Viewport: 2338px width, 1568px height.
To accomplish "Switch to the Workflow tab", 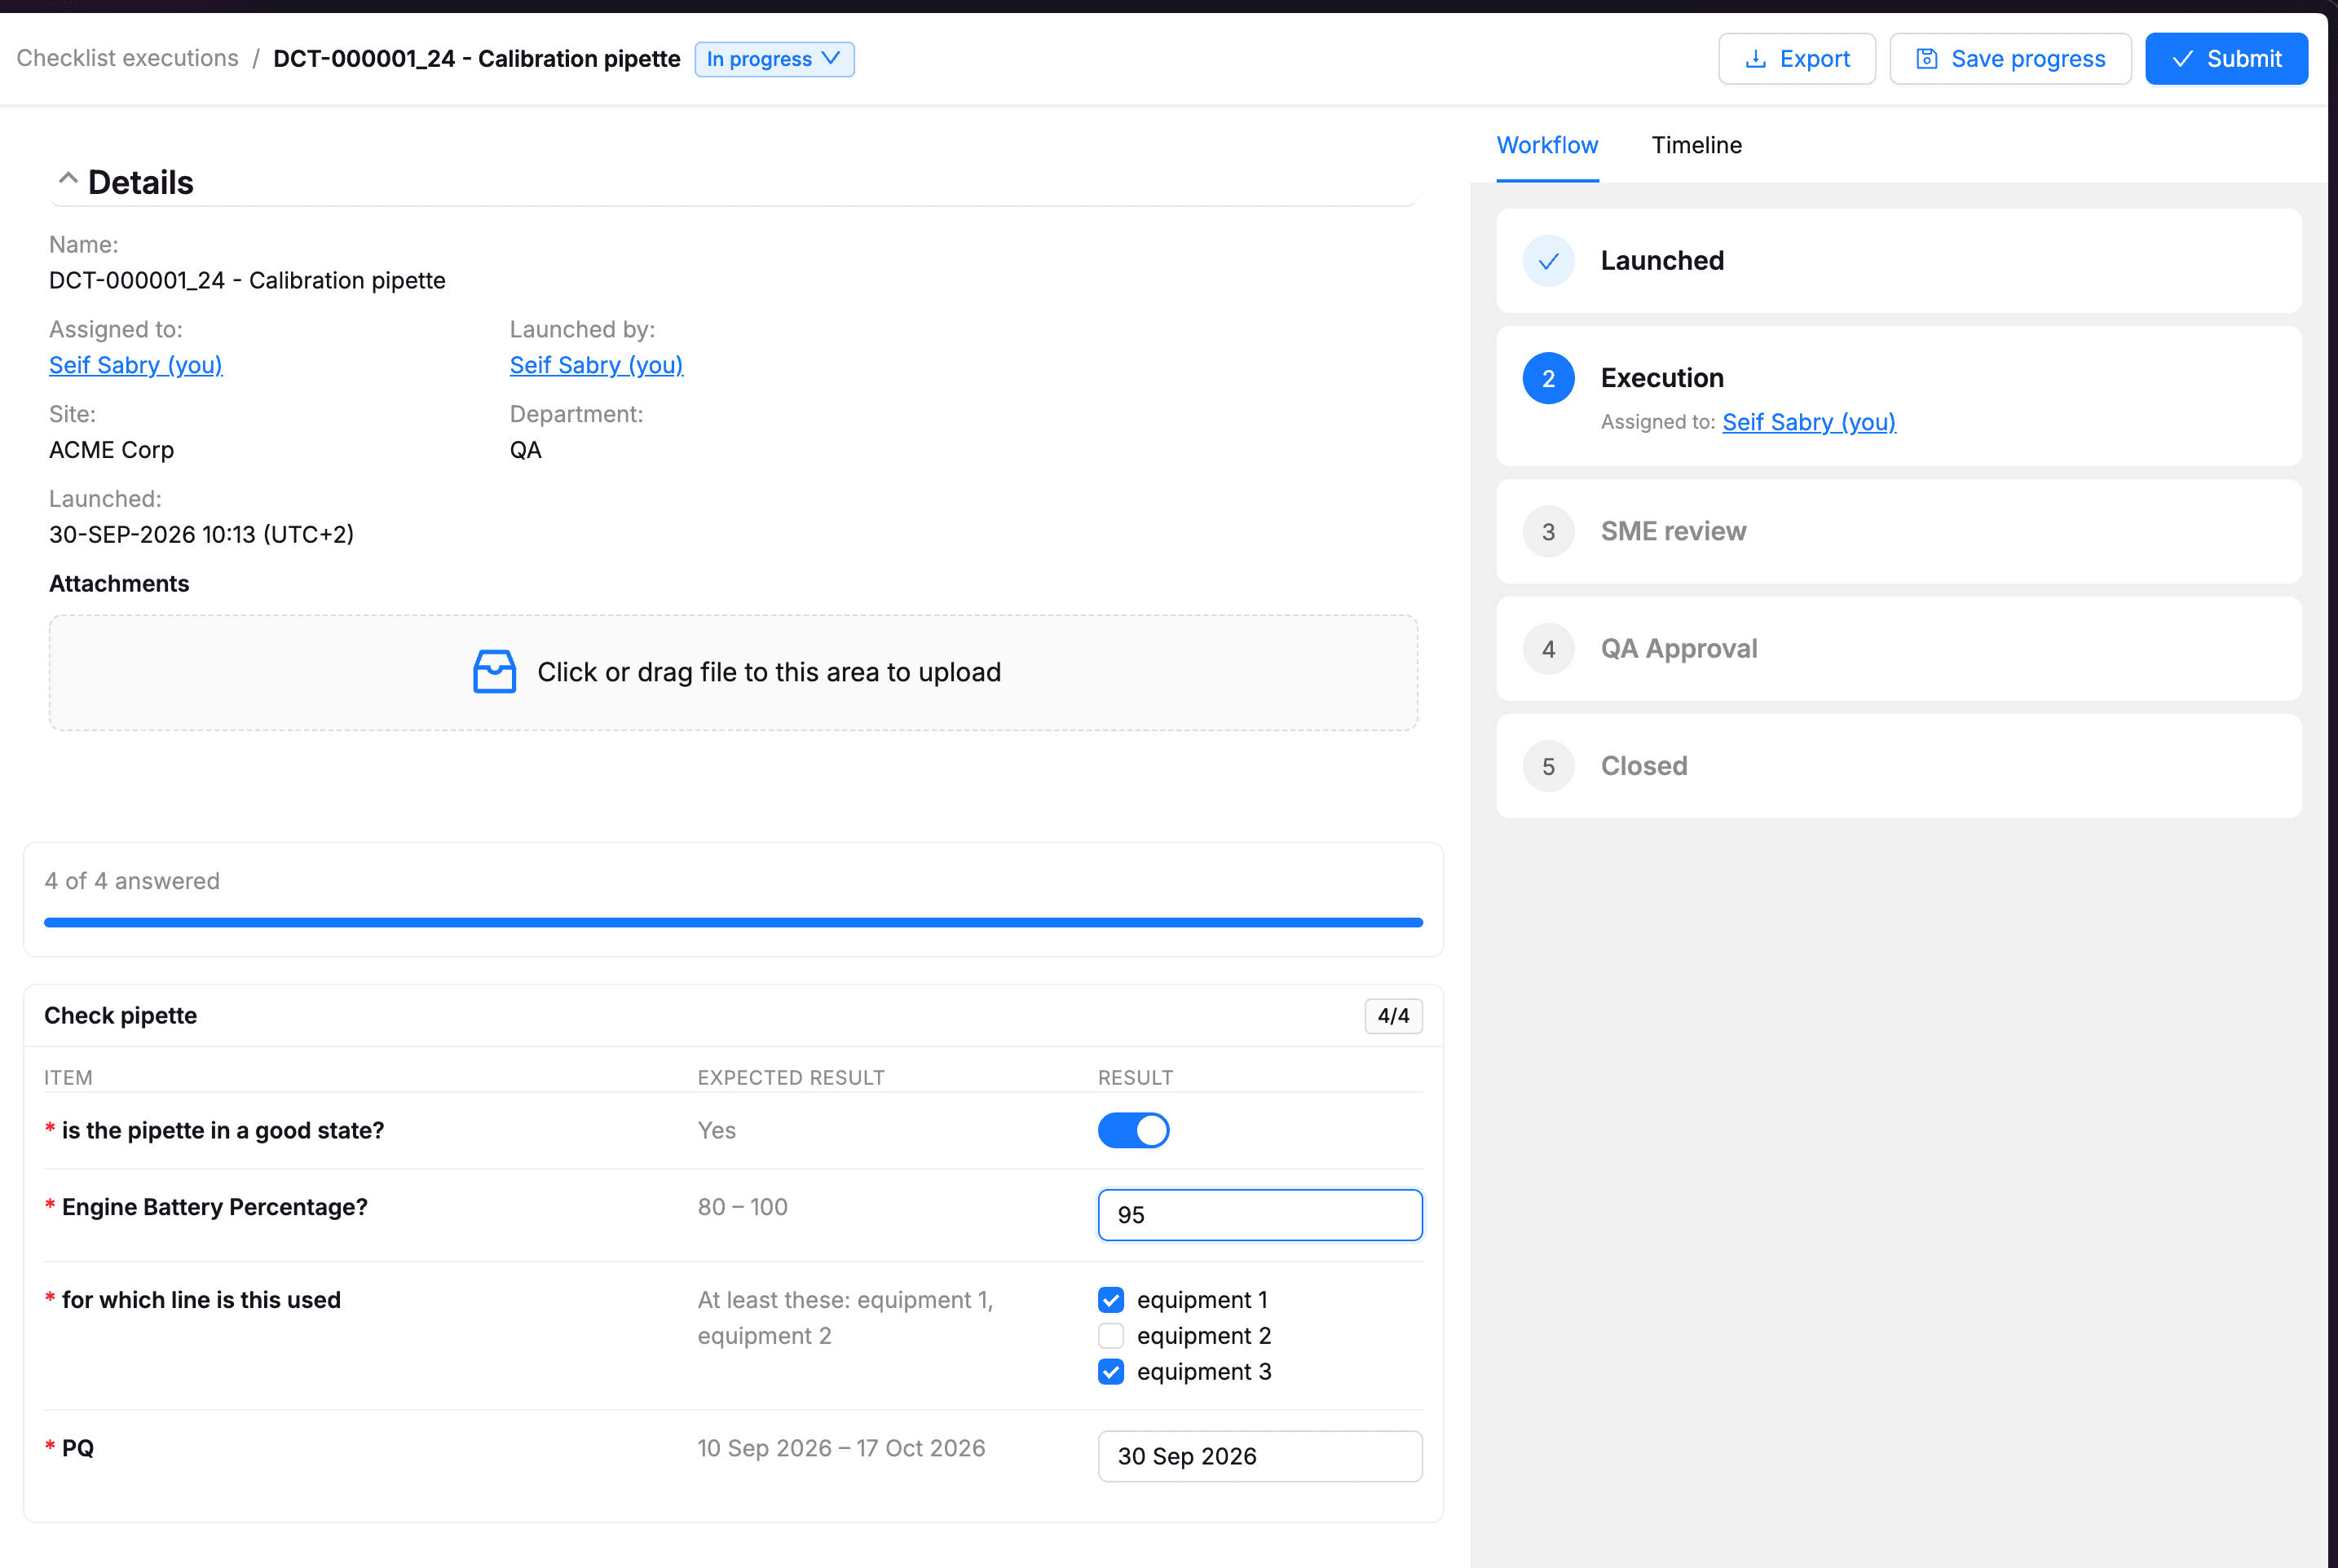I will (x=1547, y=145).
